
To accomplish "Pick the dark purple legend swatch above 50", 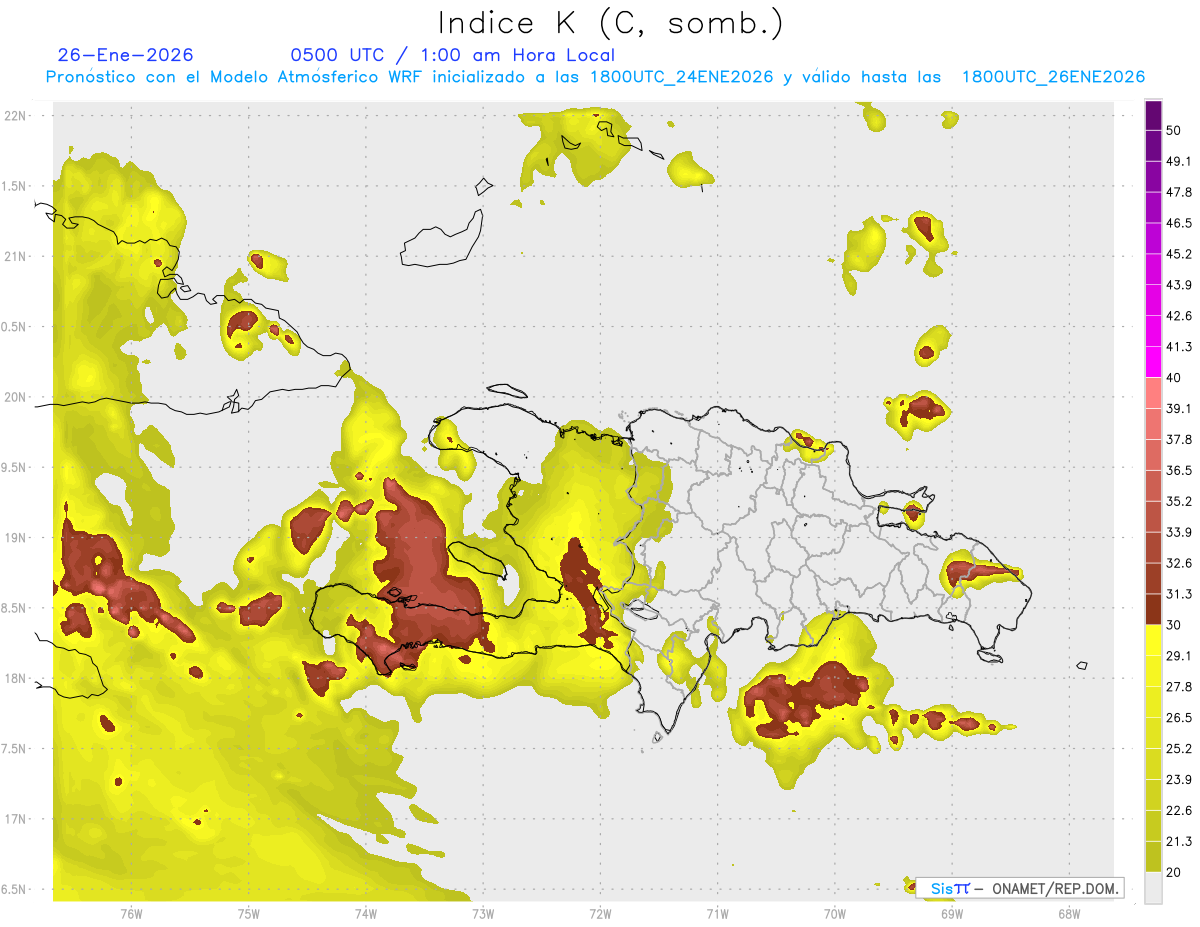I will pos(1153,115).
